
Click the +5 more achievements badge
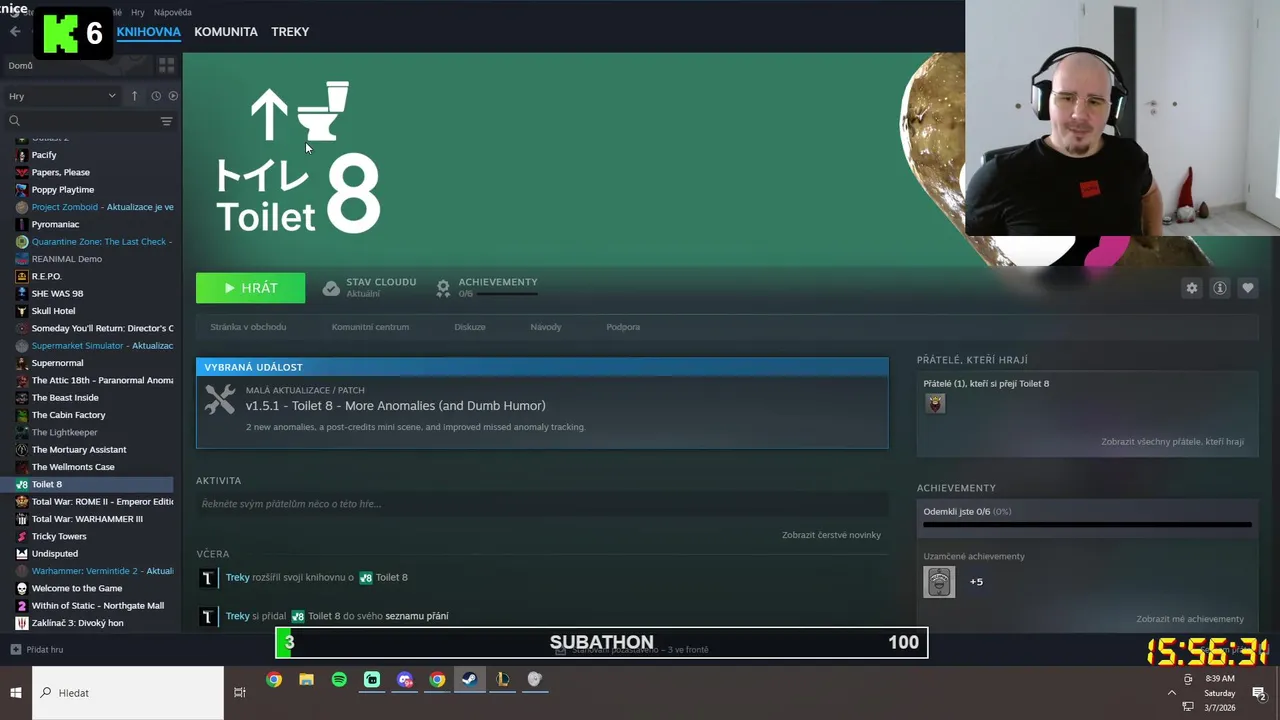click(x=976, y=582)
